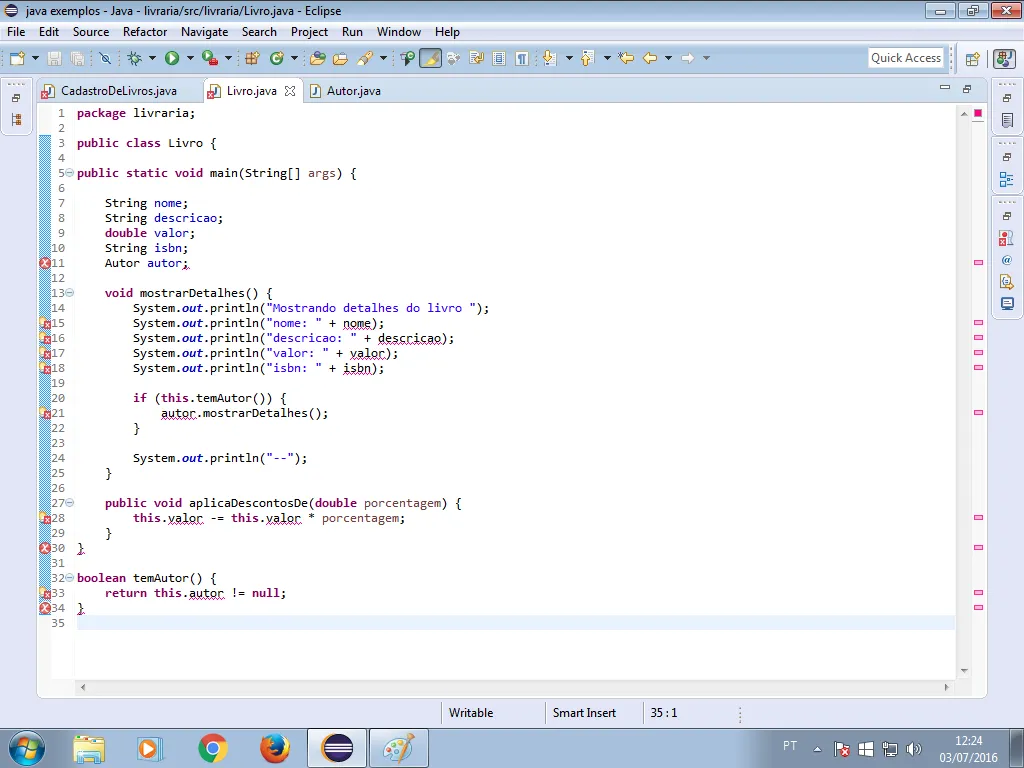Collapse the main method fold at line 5
Screen dimensions: 1024x768
(69, 173)
